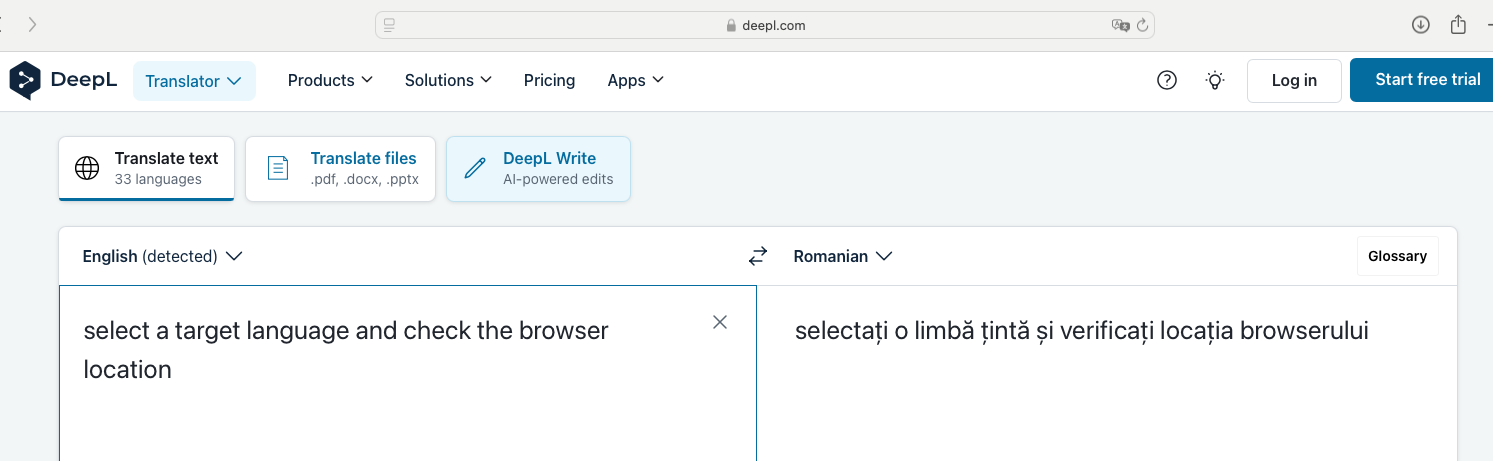
Task: Click the Safari share icon
Action: click(1459, 24)
